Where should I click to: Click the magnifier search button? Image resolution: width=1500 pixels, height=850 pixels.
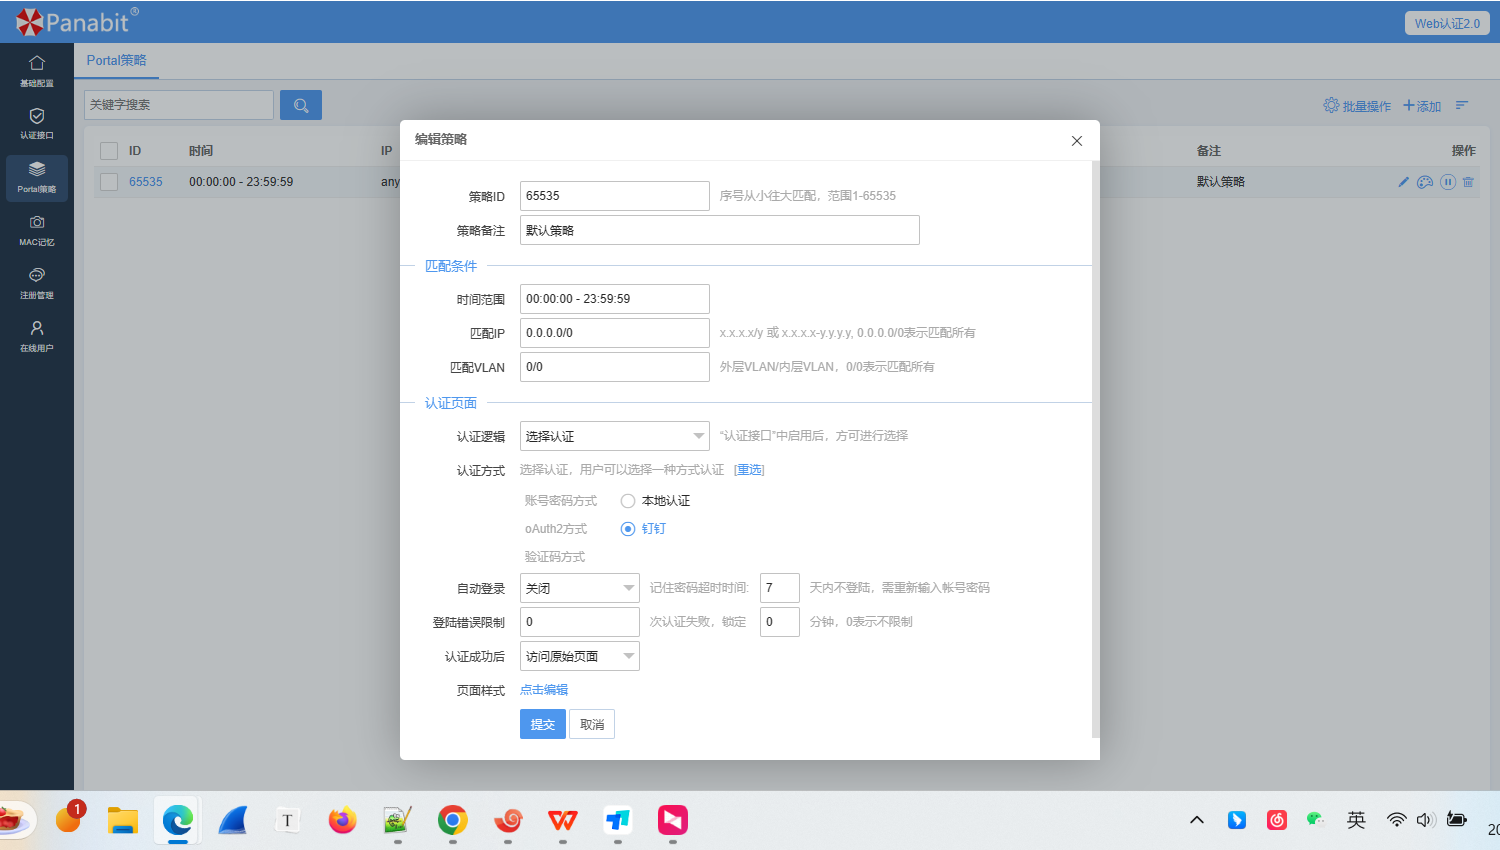tap(301, 105)
